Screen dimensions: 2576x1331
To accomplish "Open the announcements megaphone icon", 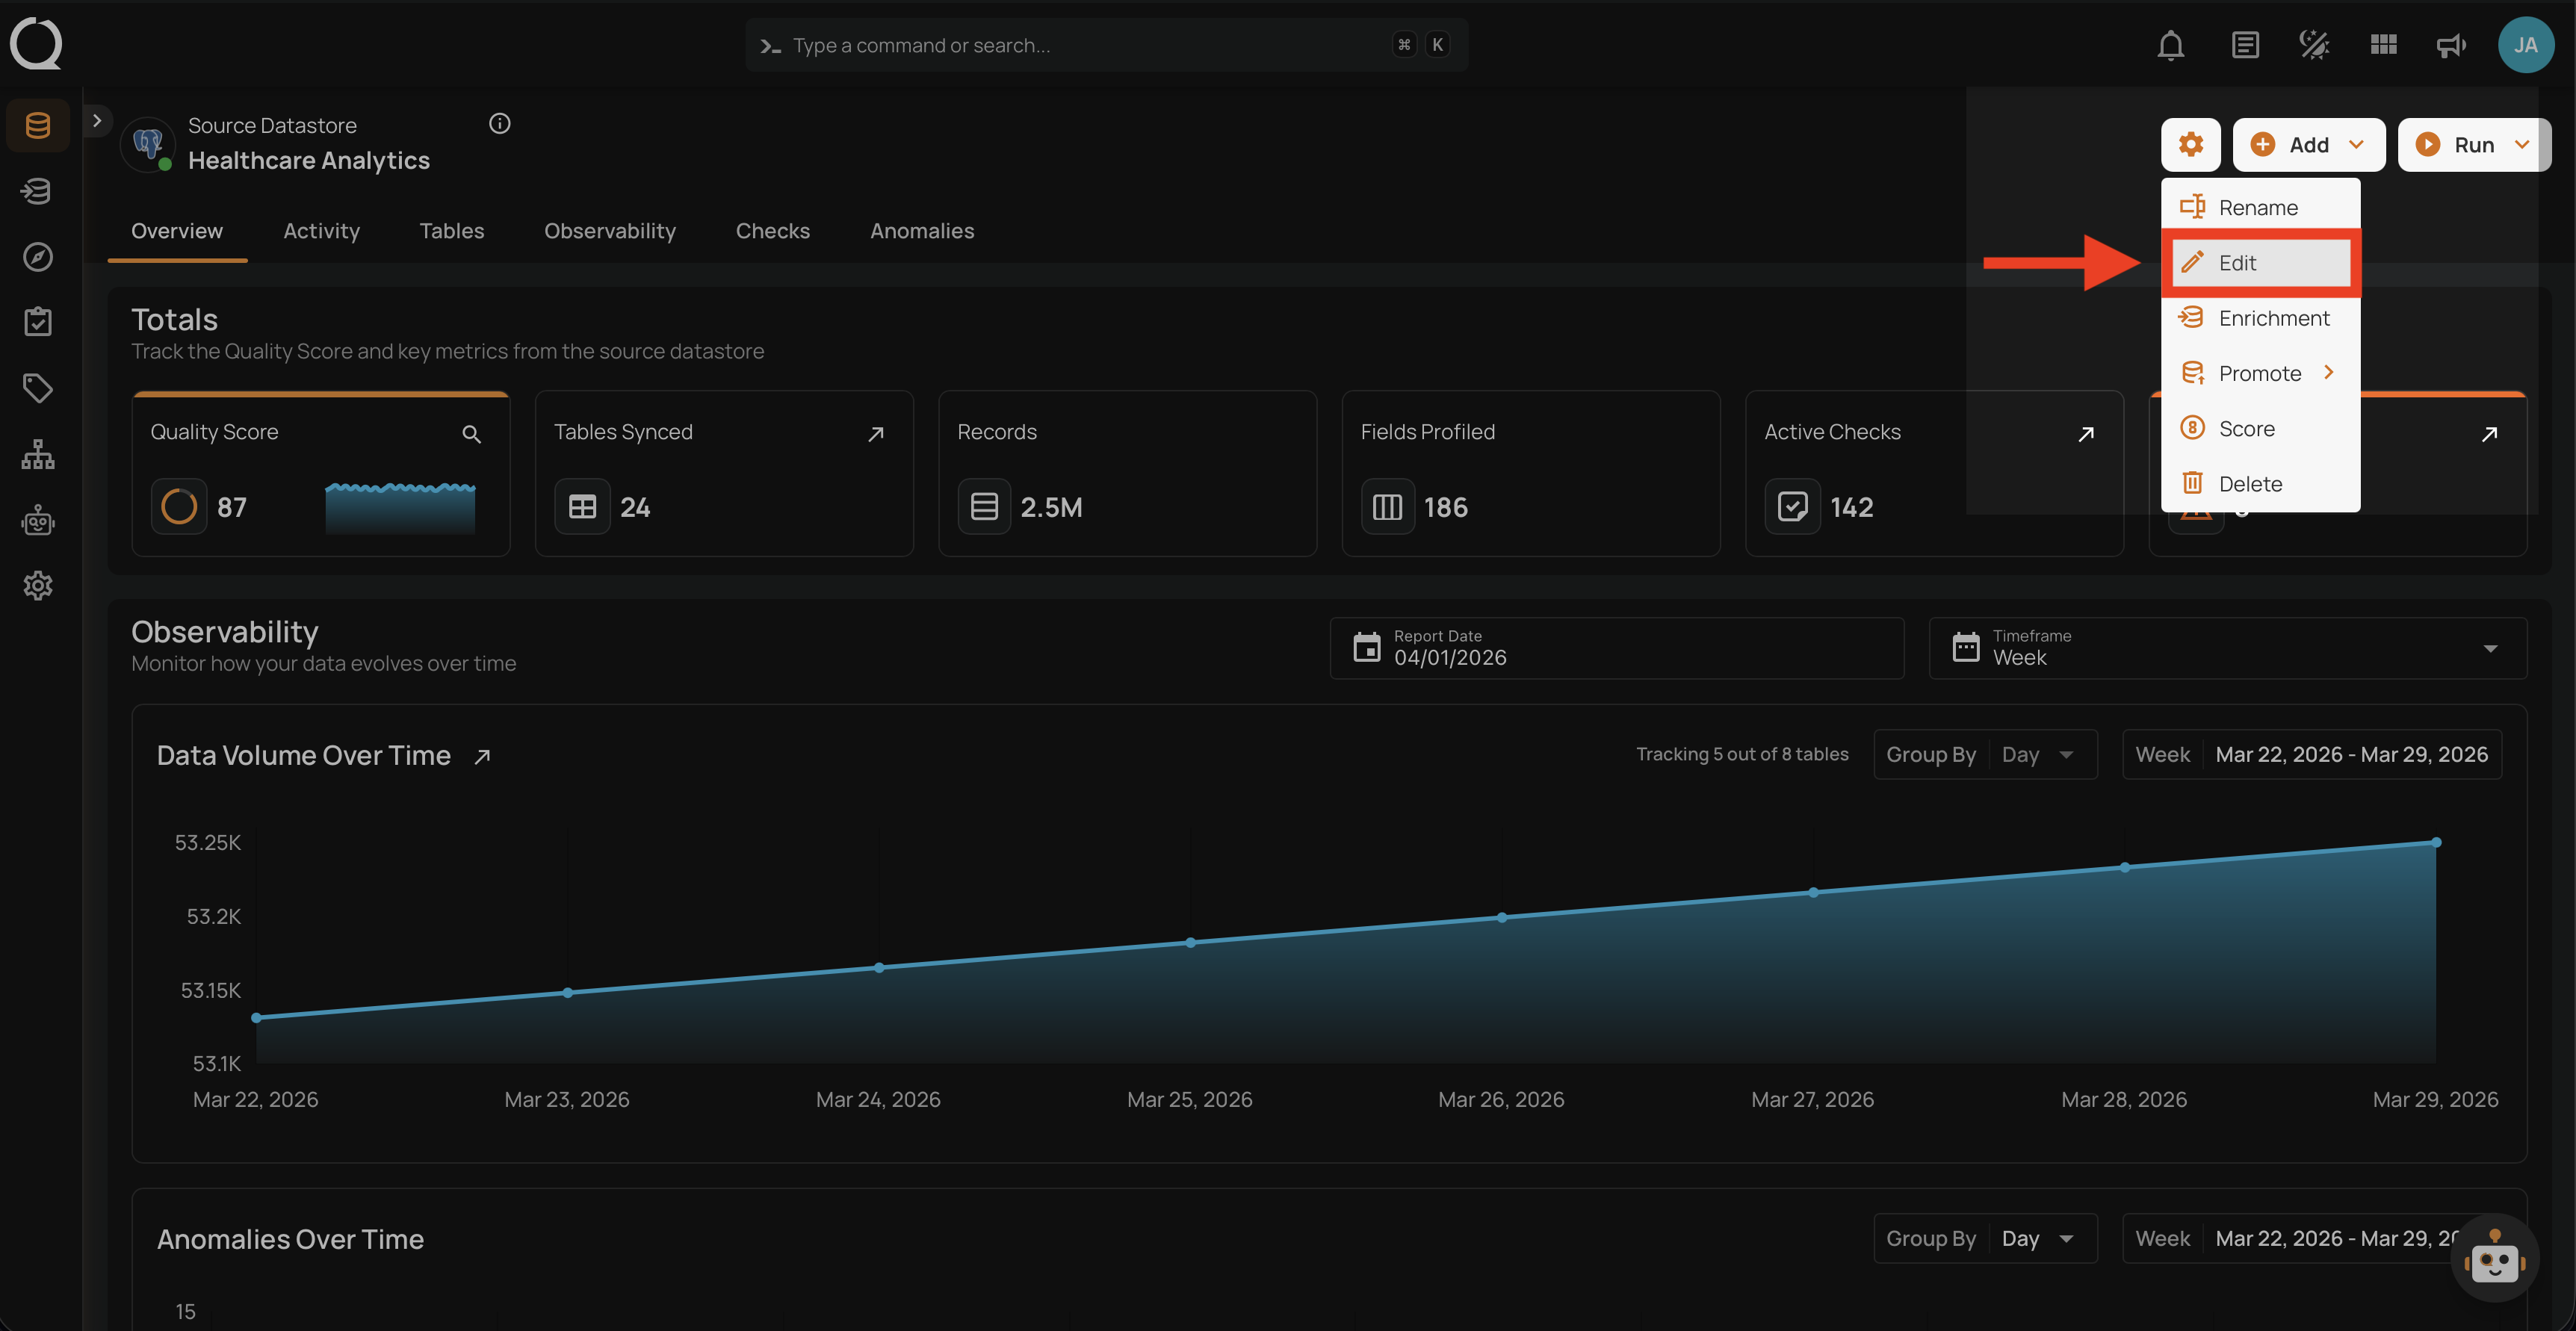I will point(2450,45).
